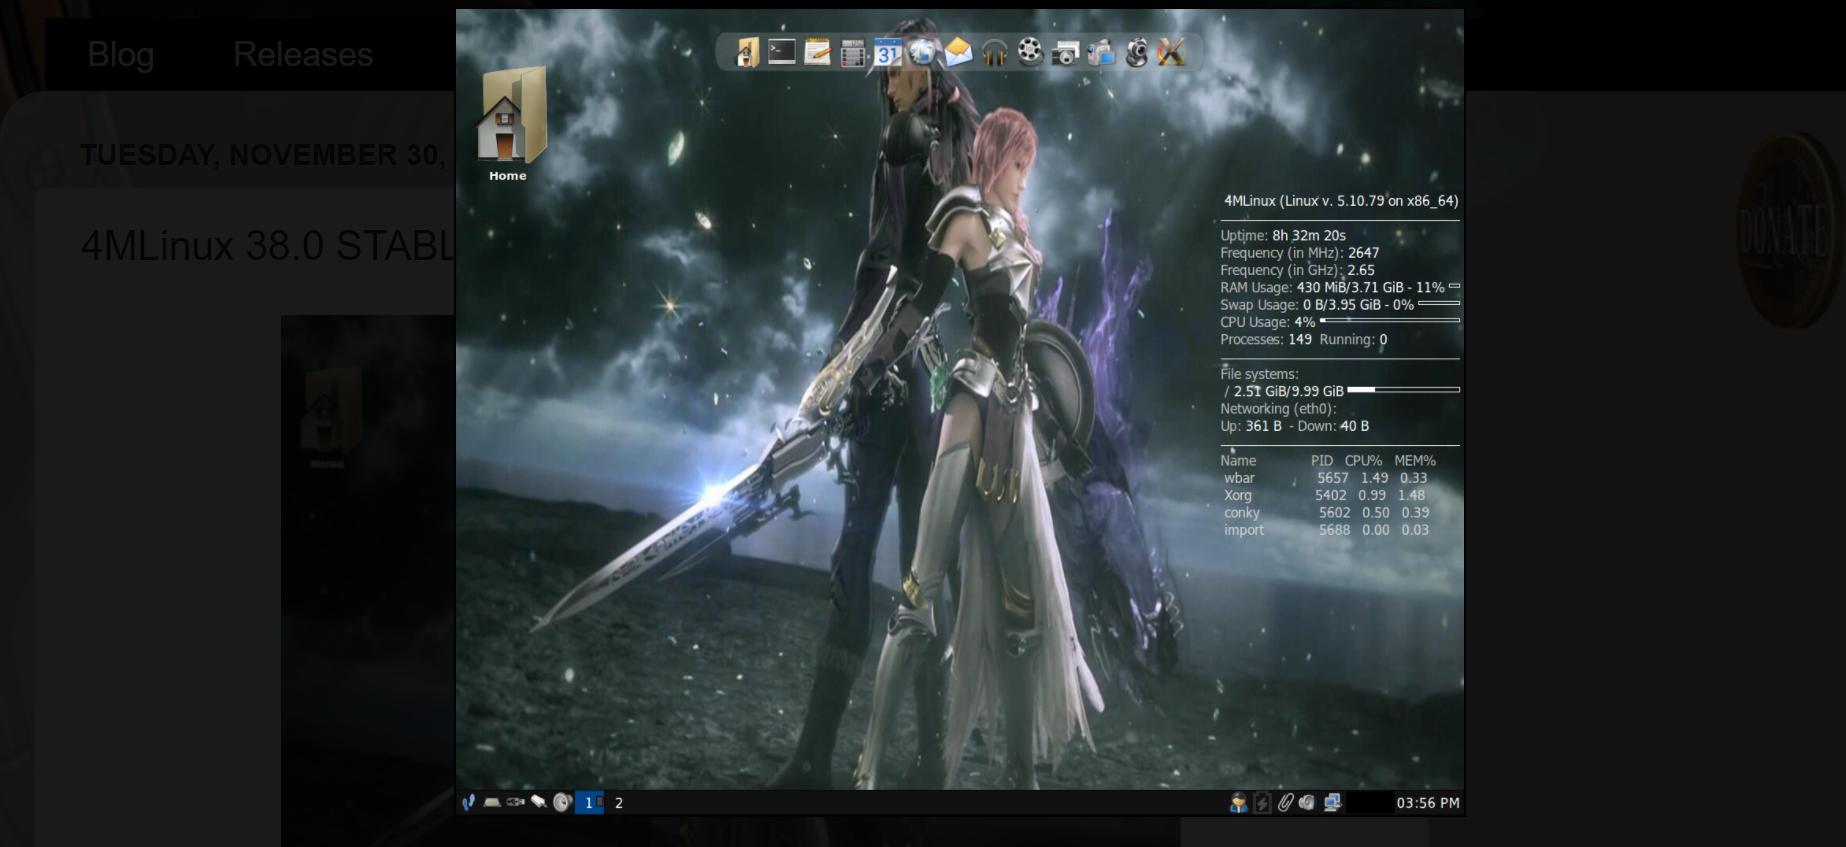Open the camcorder screen recorder dock icon

(1100, 52)
